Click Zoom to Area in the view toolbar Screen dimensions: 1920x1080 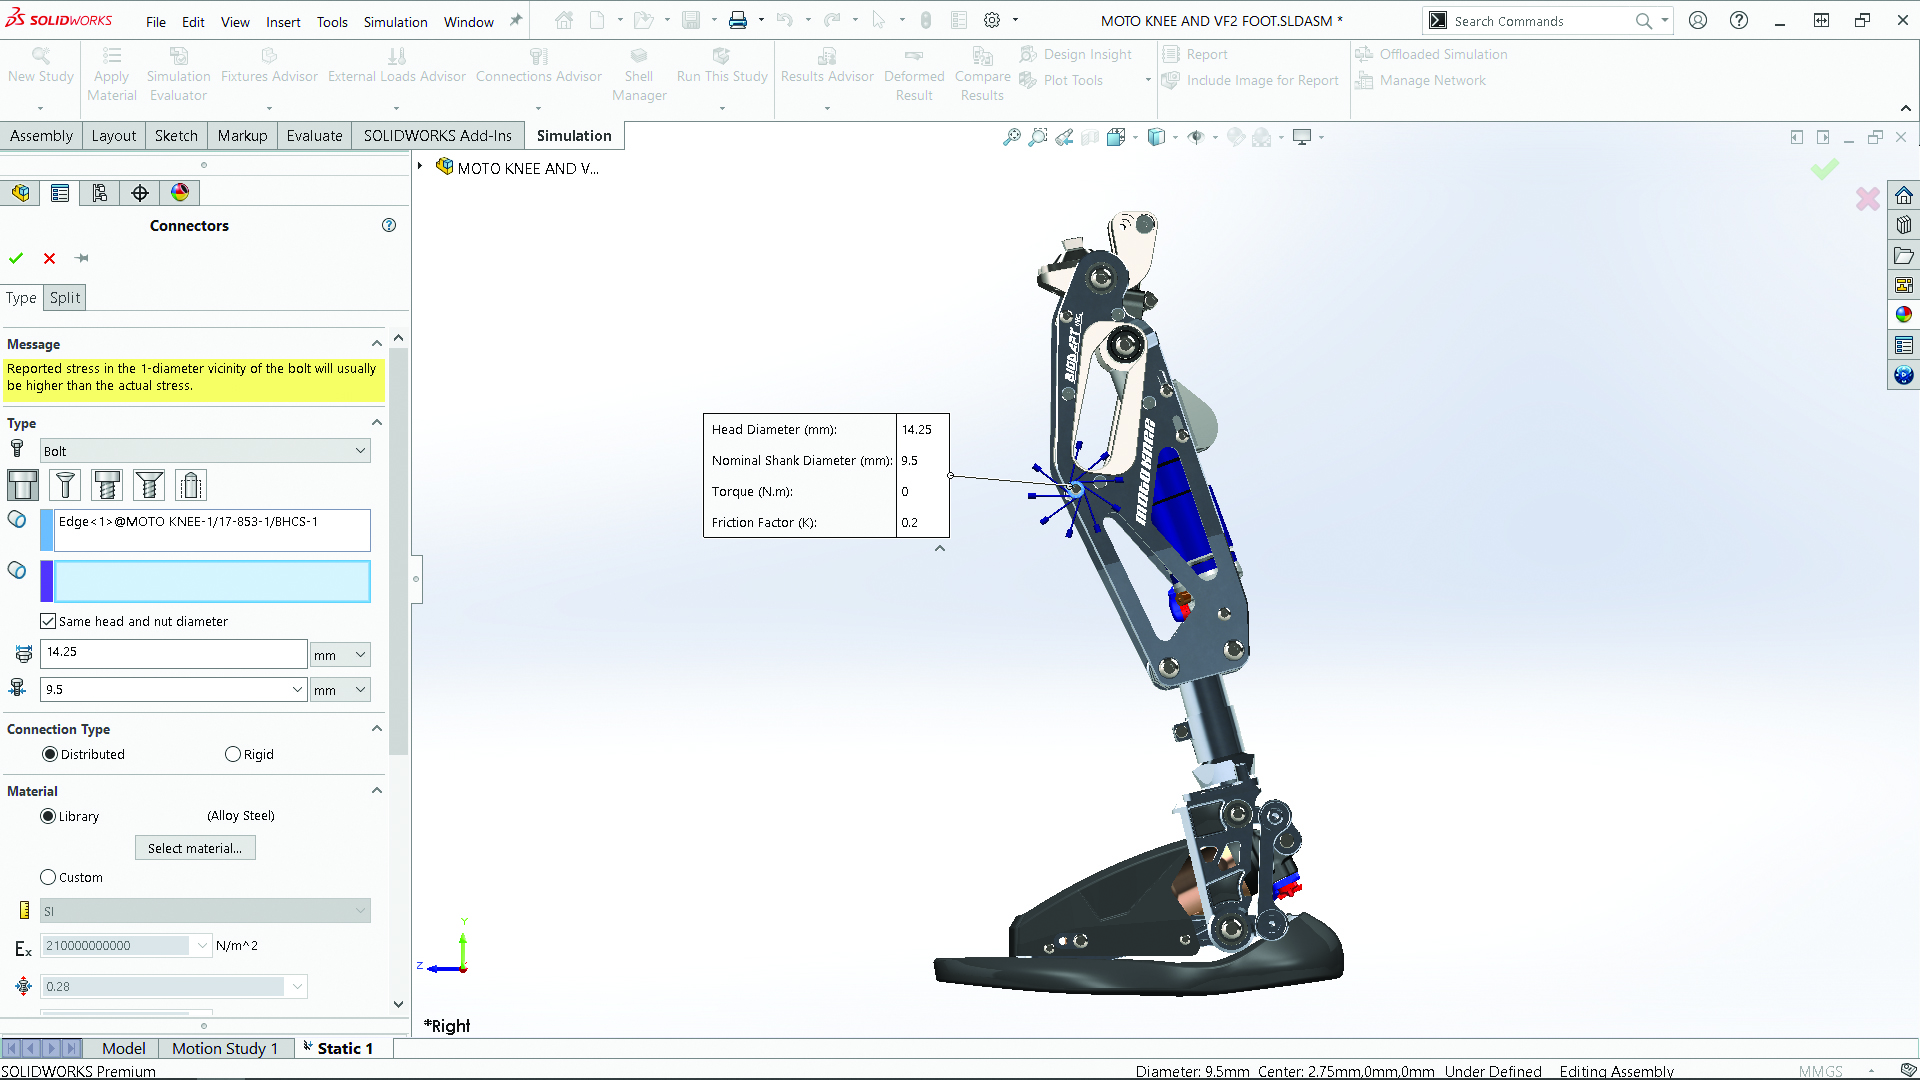click(1038, 137)
